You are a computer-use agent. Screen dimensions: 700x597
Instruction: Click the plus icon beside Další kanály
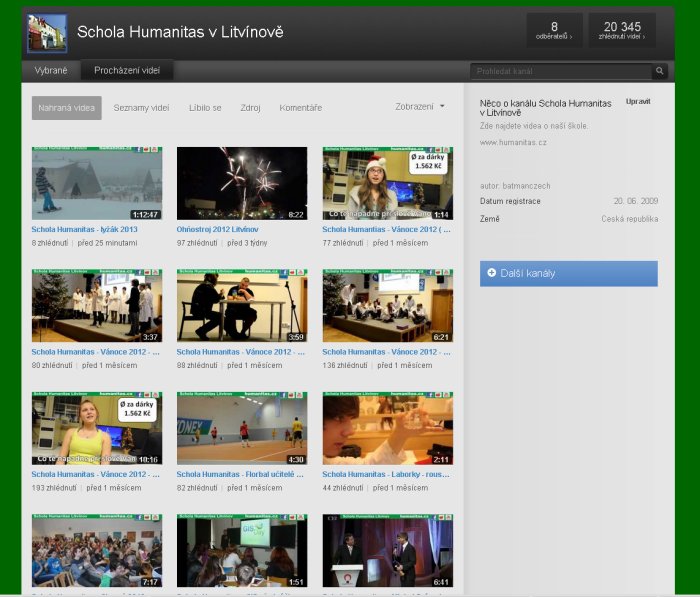coord(491,273)
